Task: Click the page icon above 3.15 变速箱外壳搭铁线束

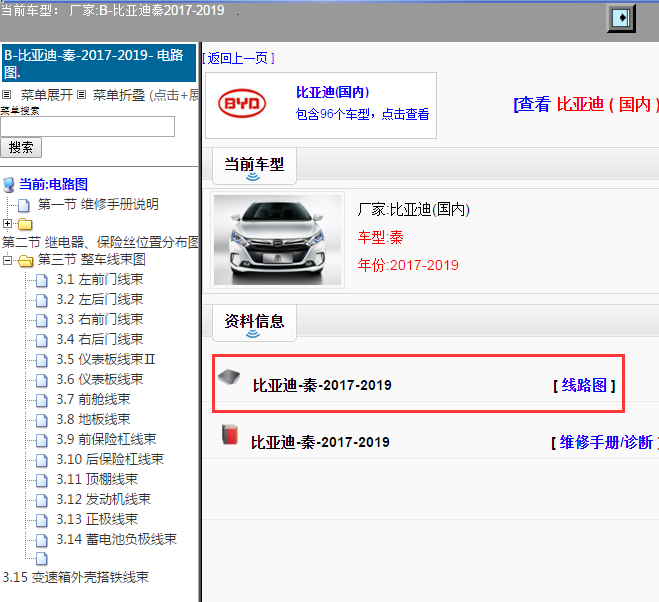Action: 42,558
